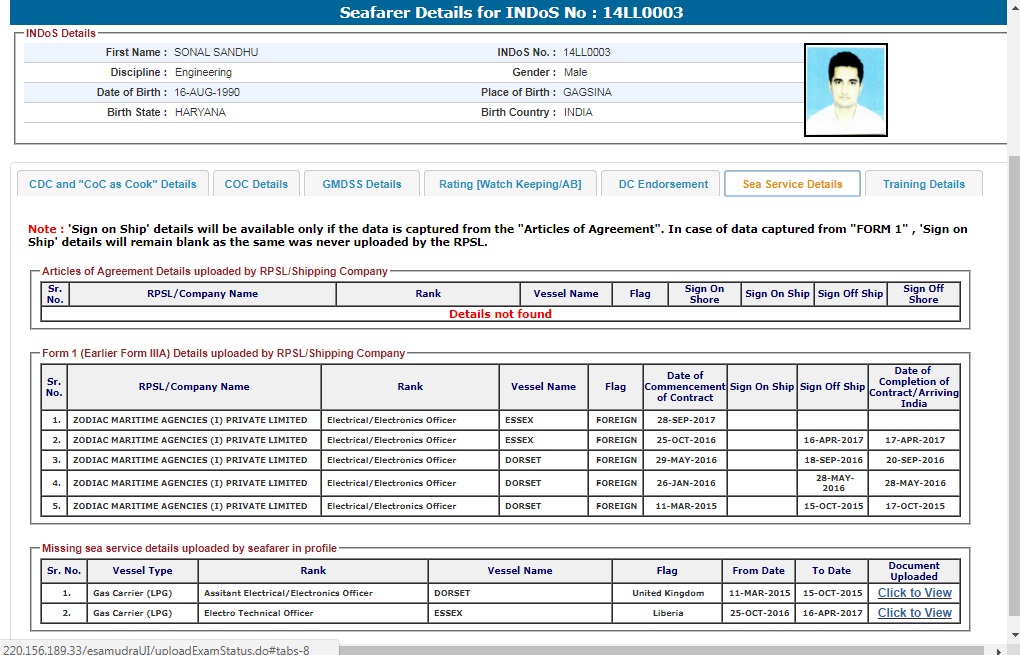Click the Date of Birth value 16-AUG-1990
Screen dimensions: 1020x655
click(207, 92)
